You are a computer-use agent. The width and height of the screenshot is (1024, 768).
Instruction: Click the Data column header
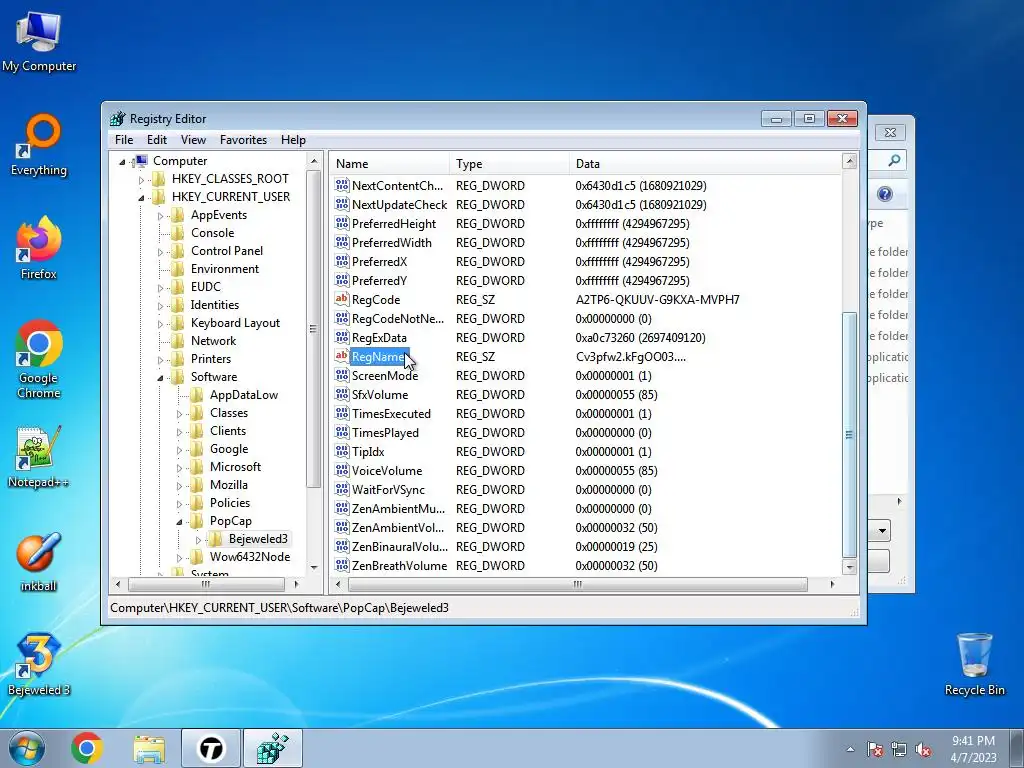click(x=705, y=164)
